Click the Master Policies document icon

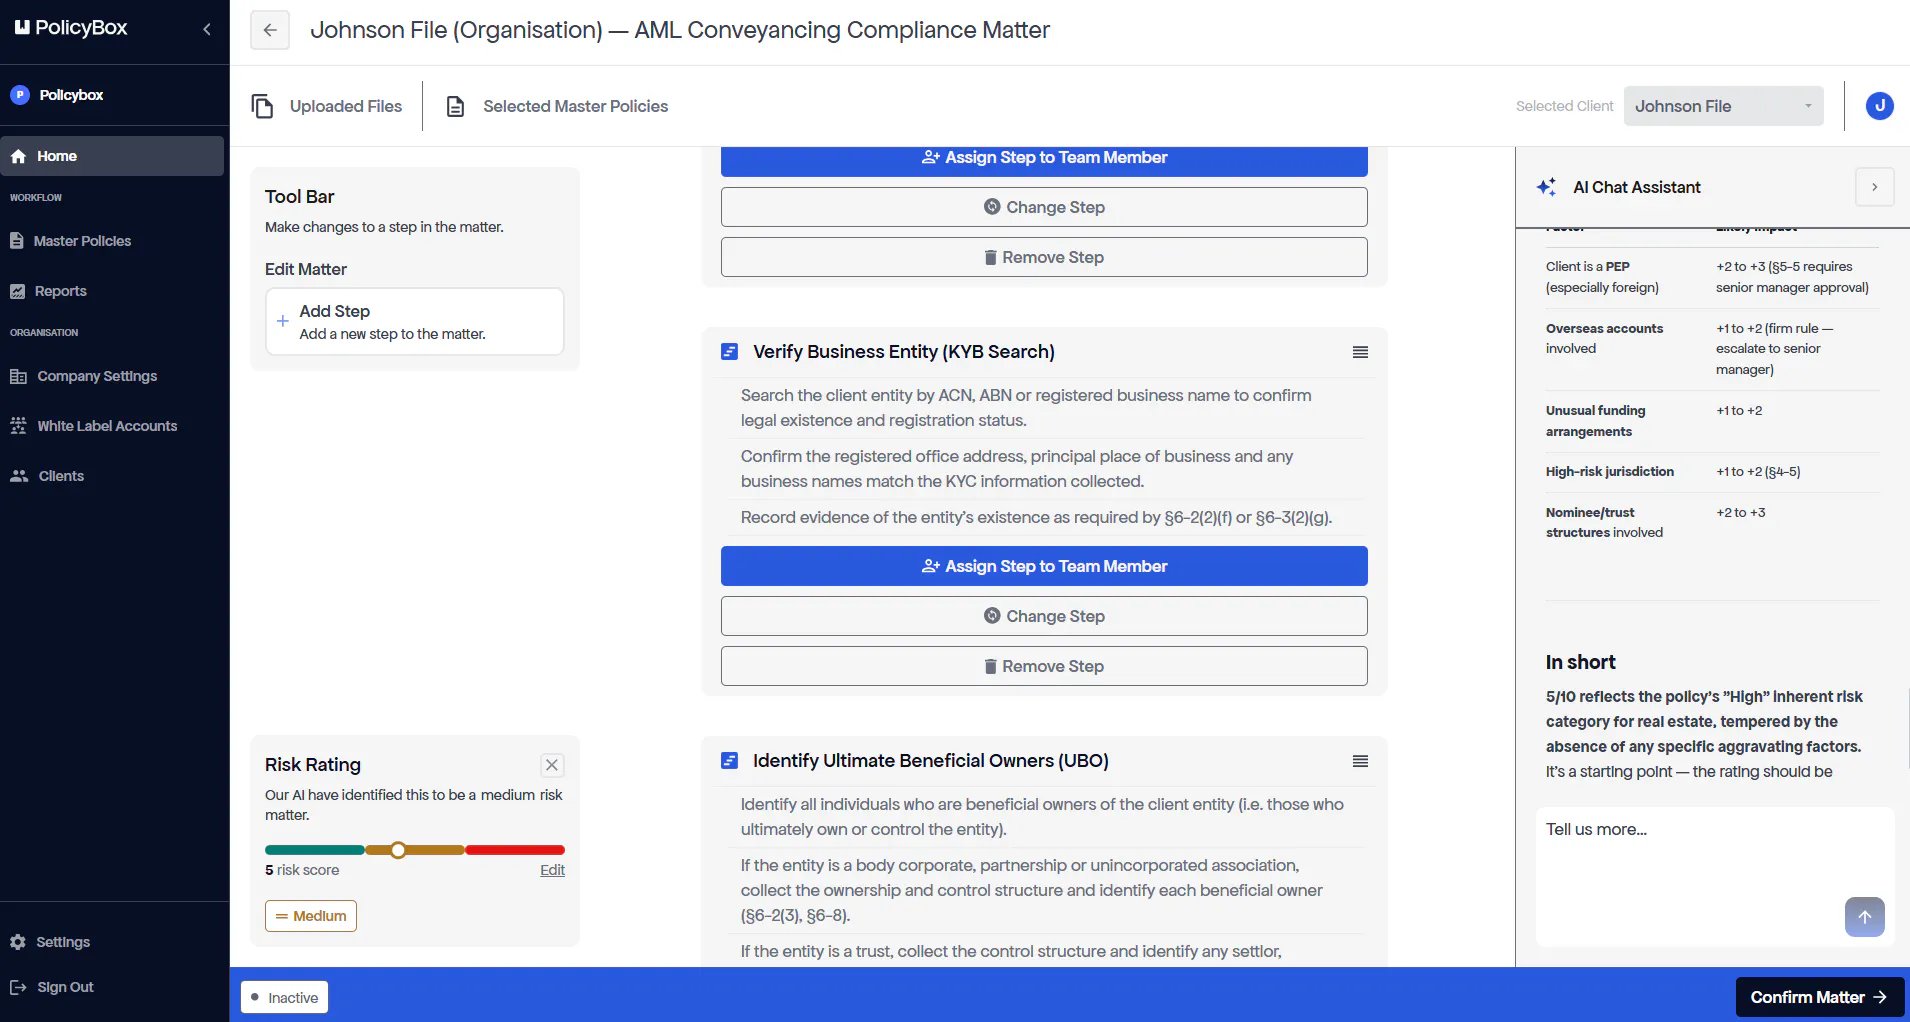click(16, 241)
